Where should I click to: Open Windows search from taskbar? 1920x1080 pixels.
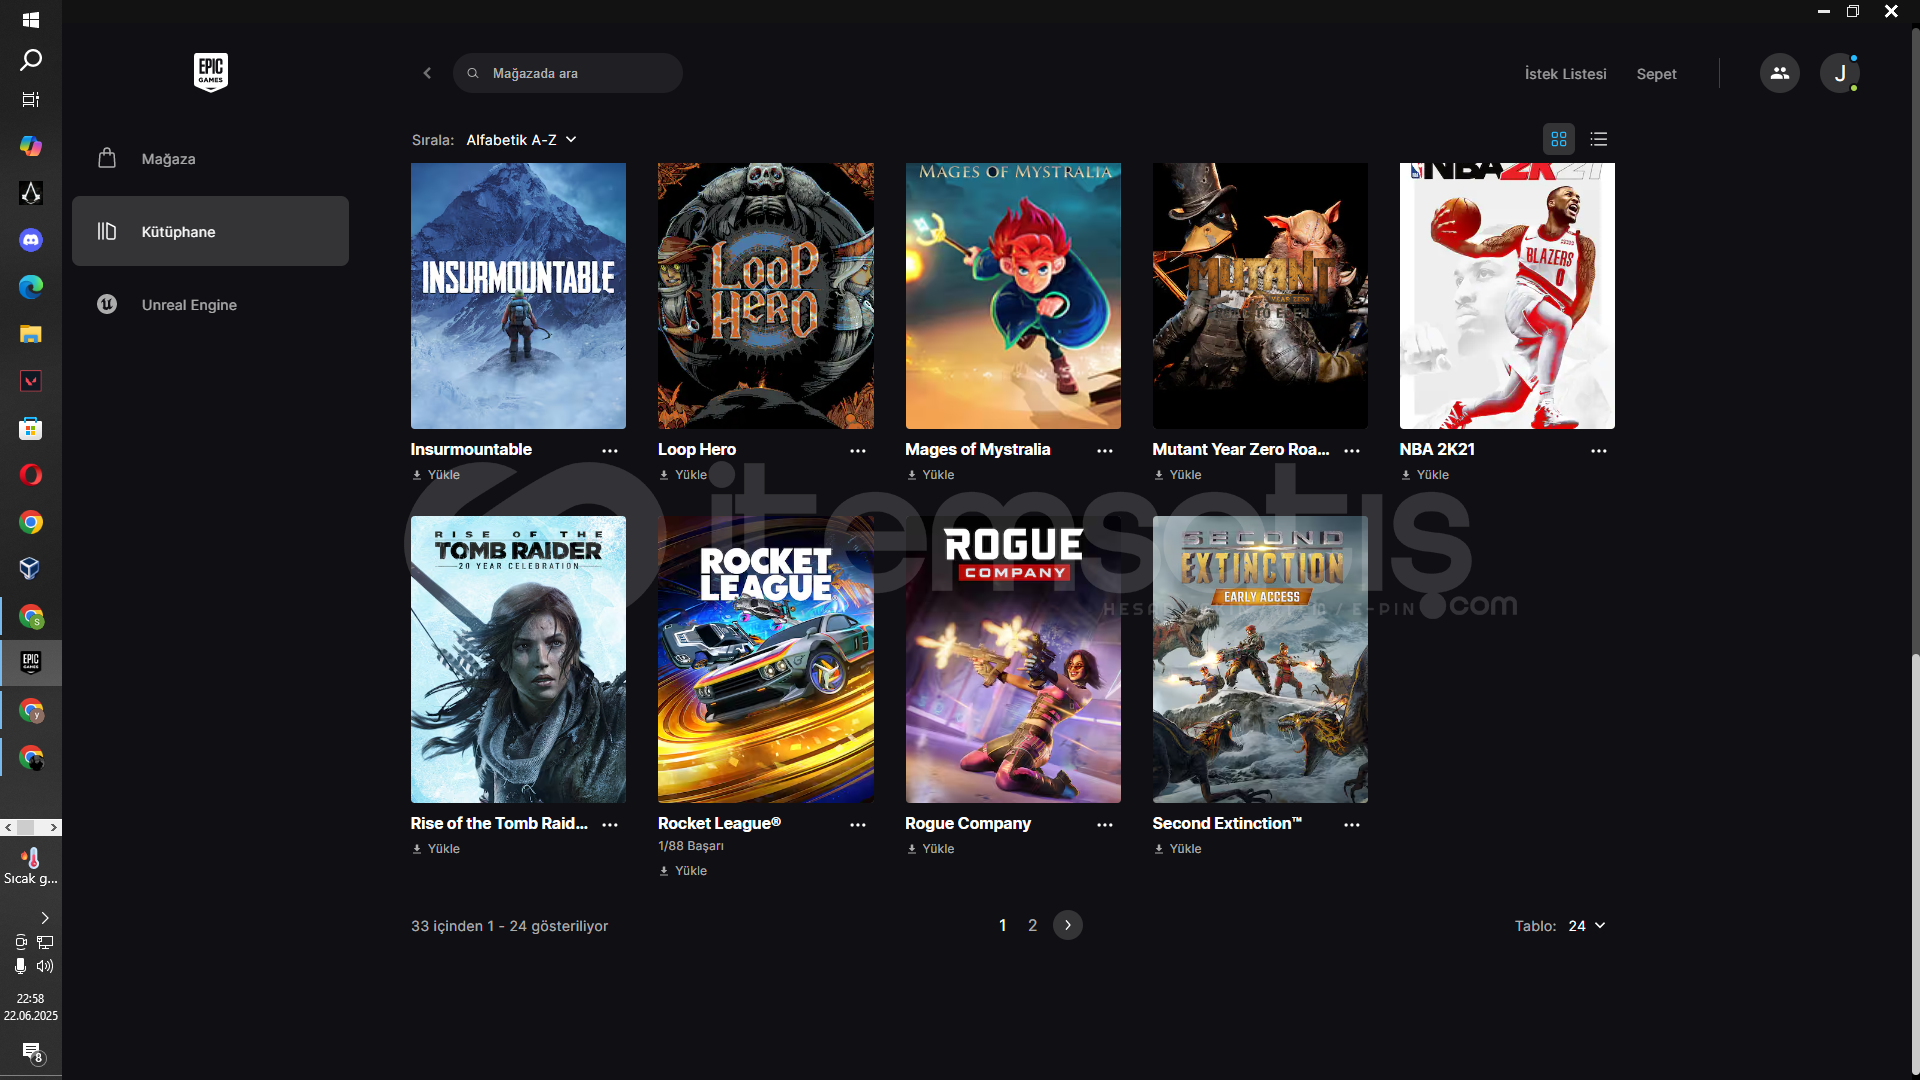tap(31, 60)
